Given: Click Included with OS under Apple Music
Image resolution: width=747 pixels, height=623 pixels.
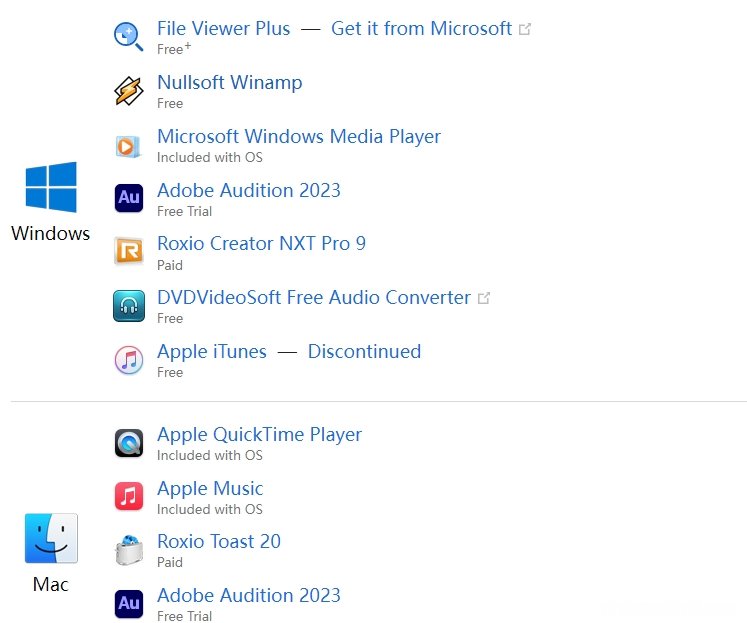Looking at the screenshot, I should tap(210, 509).
